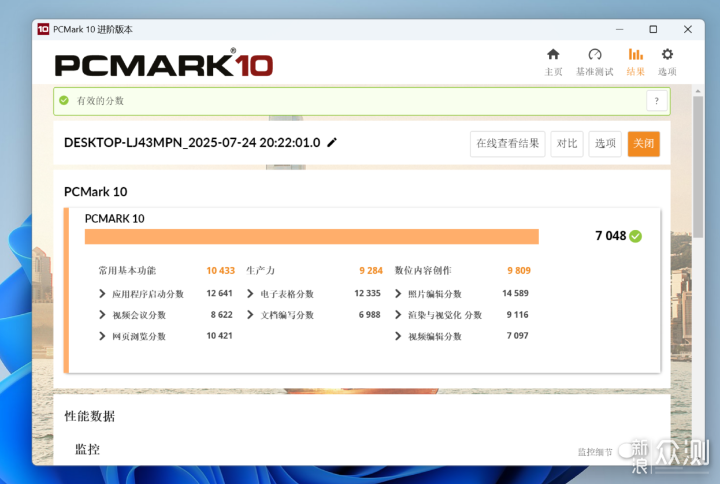Click the scrollbar up arrow
720x484 pixels.
(x=698, y=91)
